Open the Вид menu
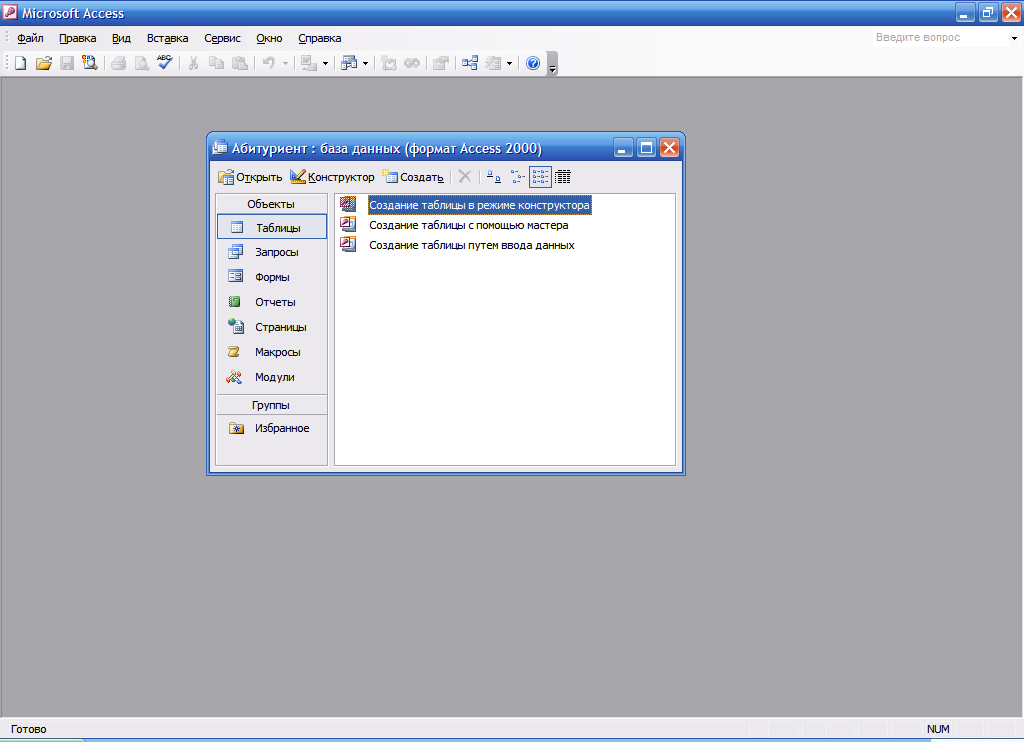Image resolution: width=1024 pixels, height=742 pixels. coord(121,38)
